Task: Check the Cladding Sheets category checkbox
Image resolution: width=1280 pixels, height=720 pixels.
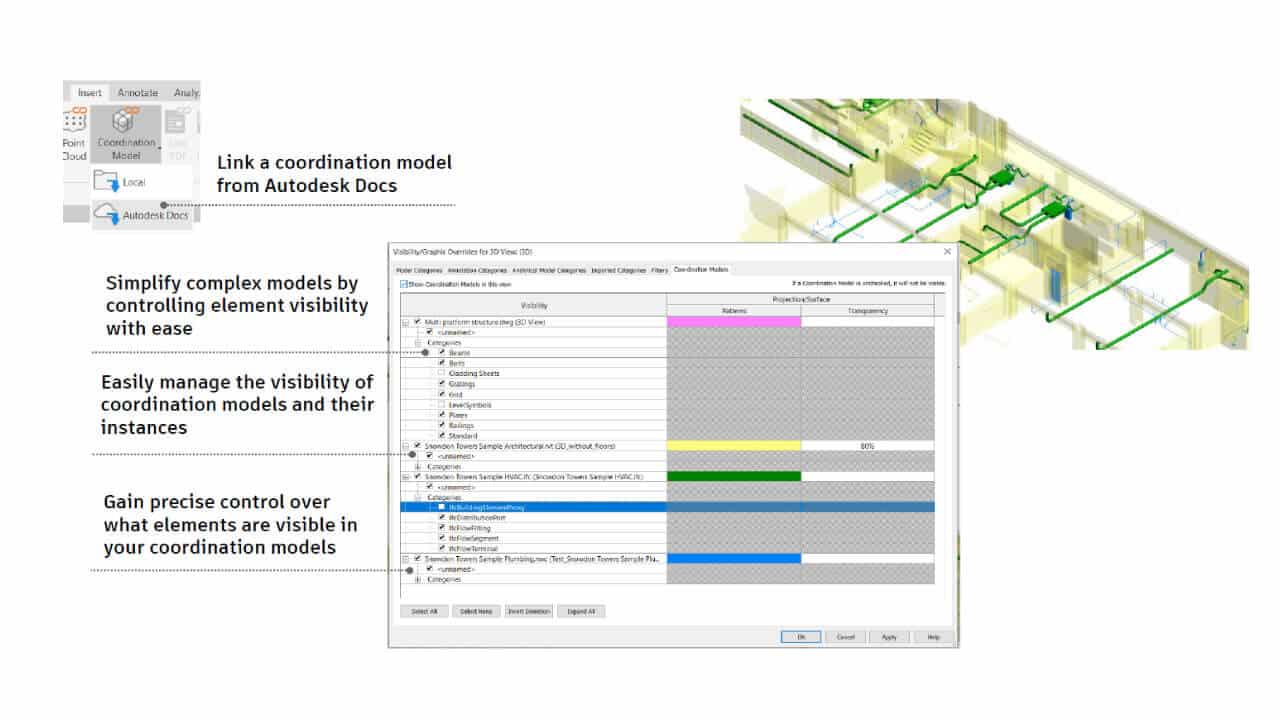Action: tap(441, 373)
